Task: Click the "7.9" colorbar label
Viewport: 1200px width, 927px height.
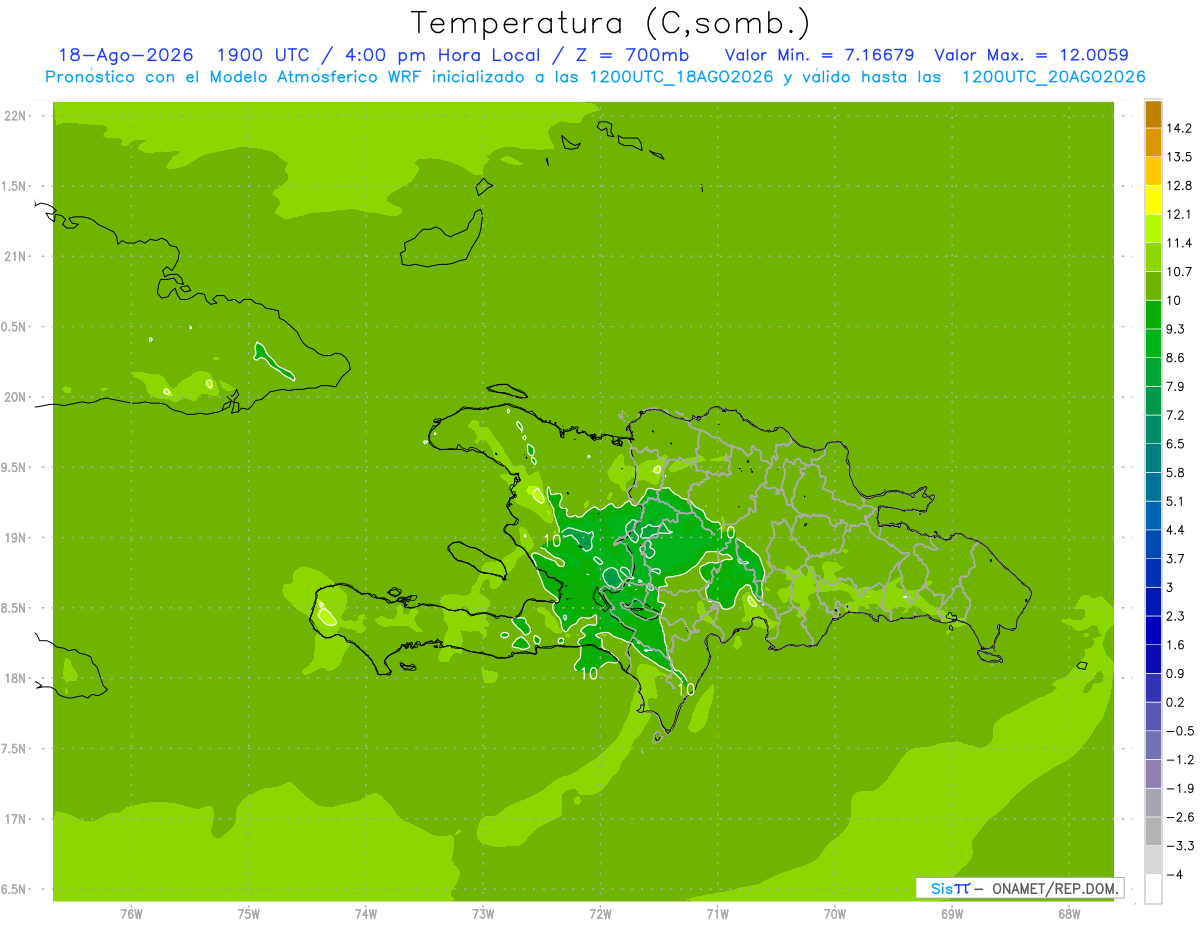Action: pos(1176,386)
